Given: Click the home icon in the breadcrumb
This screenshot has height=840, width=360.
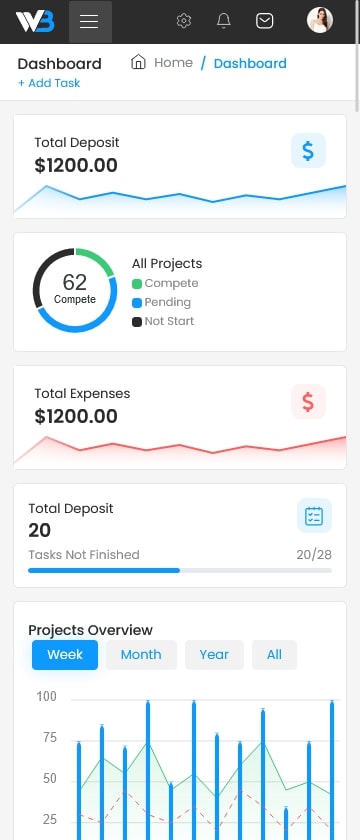Looking at the screenshot, I should click(138, 62).
